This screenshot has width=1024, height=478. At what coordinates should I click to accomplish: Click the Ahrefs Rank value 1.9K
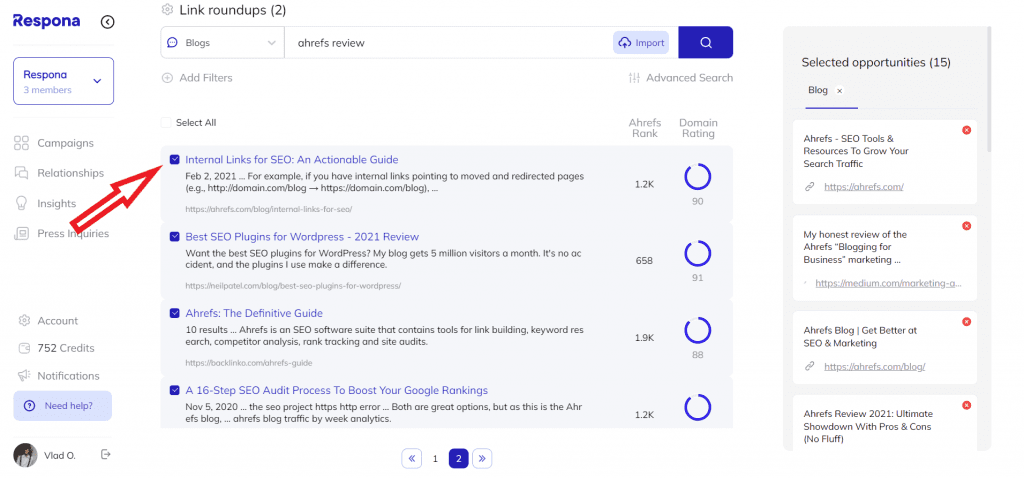pyautogui.click(x=644, y=338)
